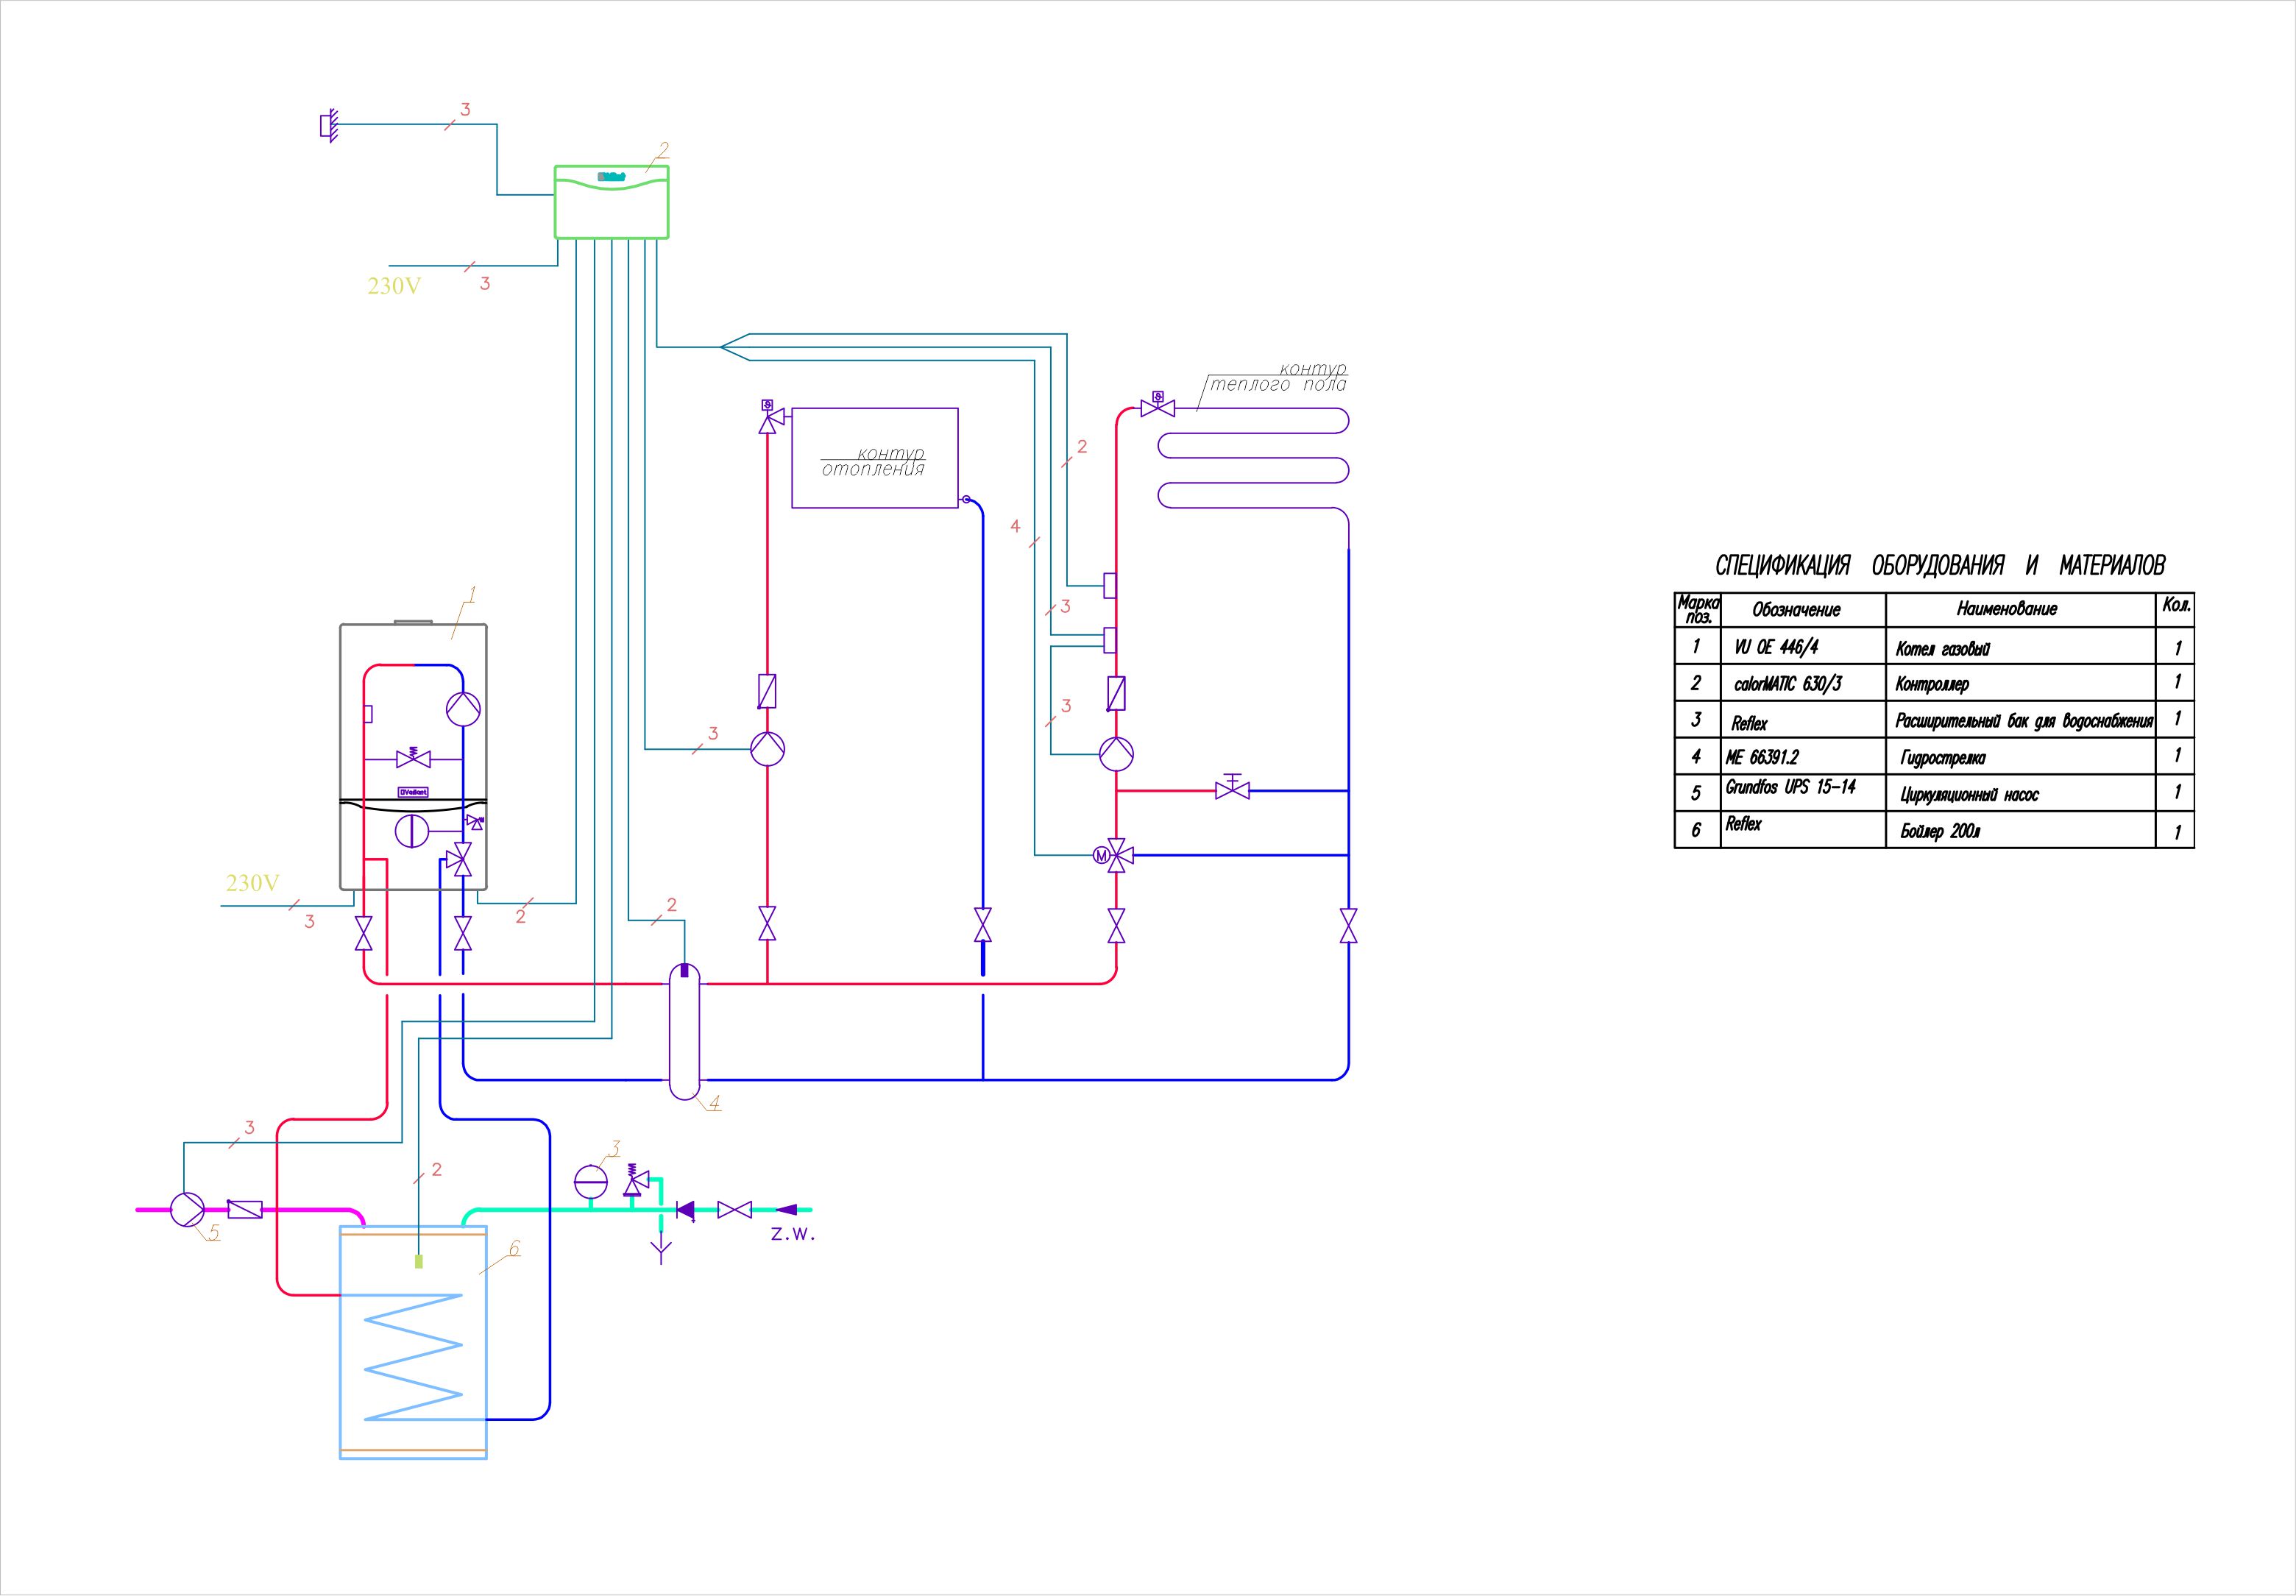Viewport: 2296px width, 1596px height.
Task: Select table cell 'Grundfos UPS 15-14'
Action: point(1790,788)
